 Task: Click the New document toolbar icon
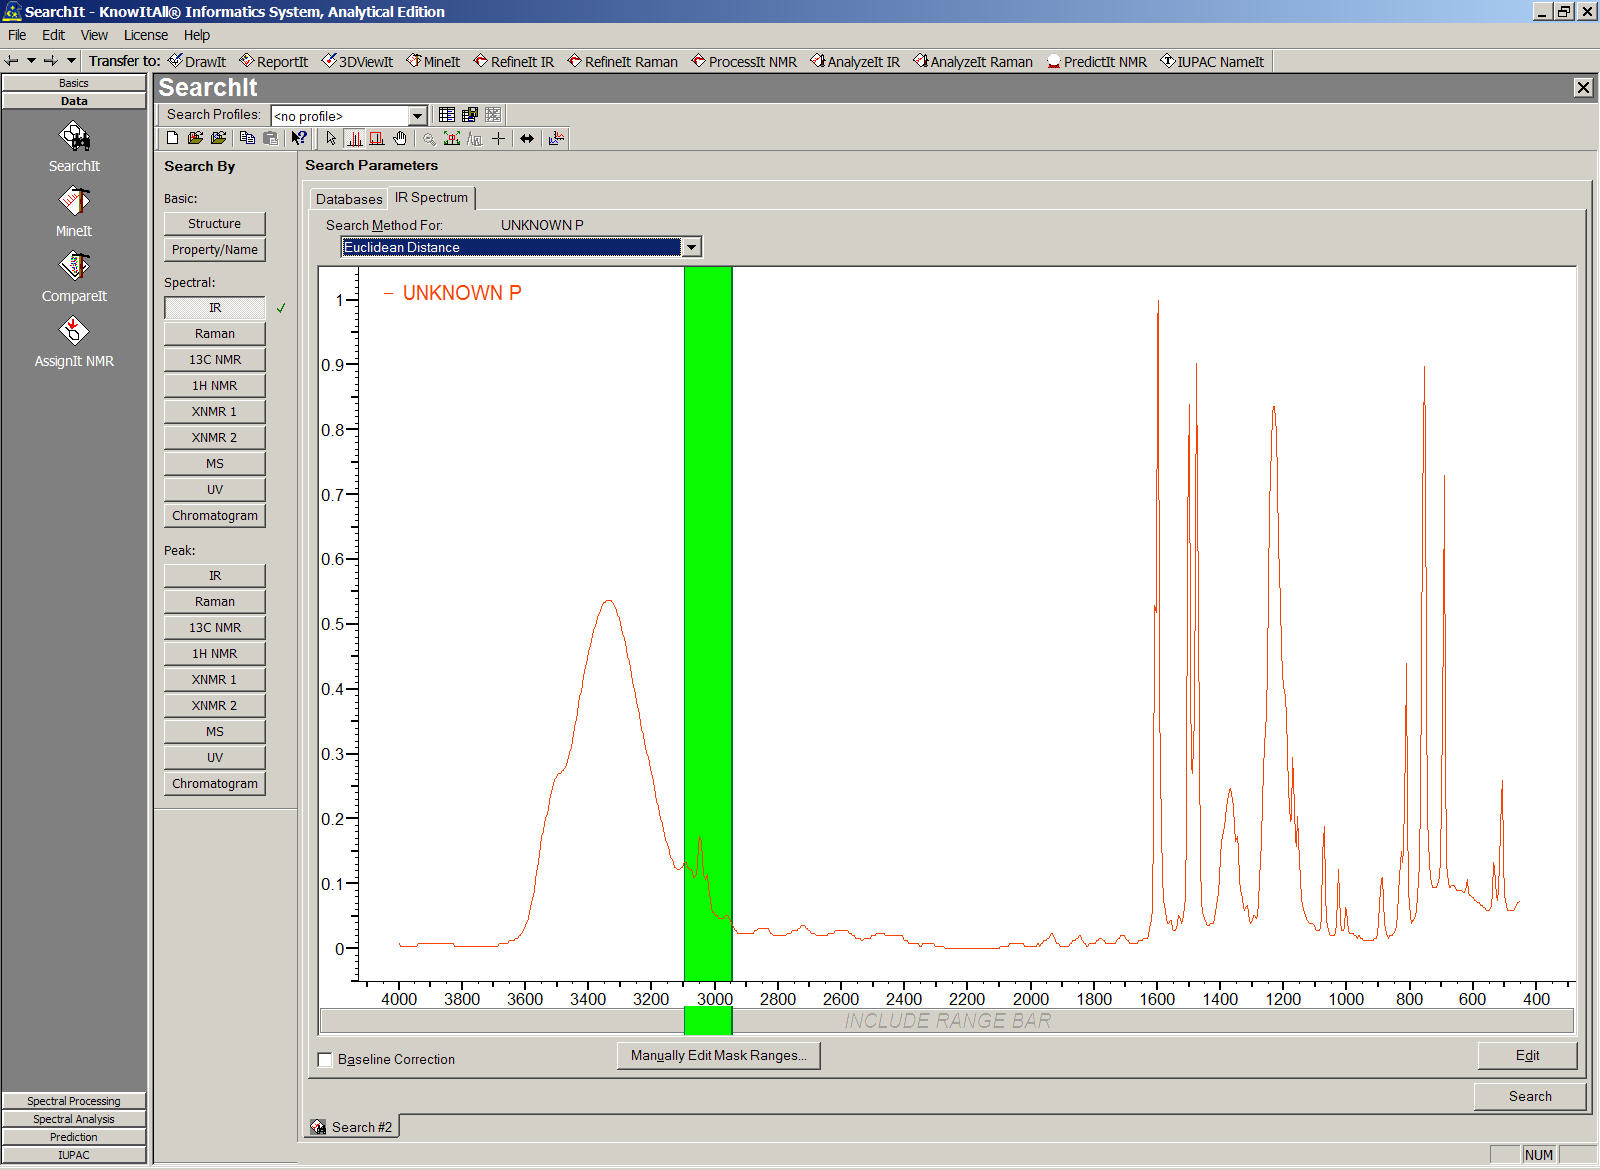pyautogui.click(x=172, y=138)
